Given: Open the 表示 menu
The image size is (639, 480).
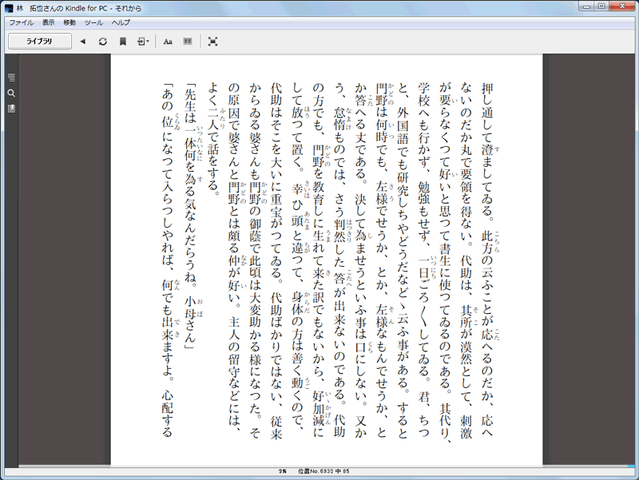Looking at the screenshot, I should pos(48,22).
